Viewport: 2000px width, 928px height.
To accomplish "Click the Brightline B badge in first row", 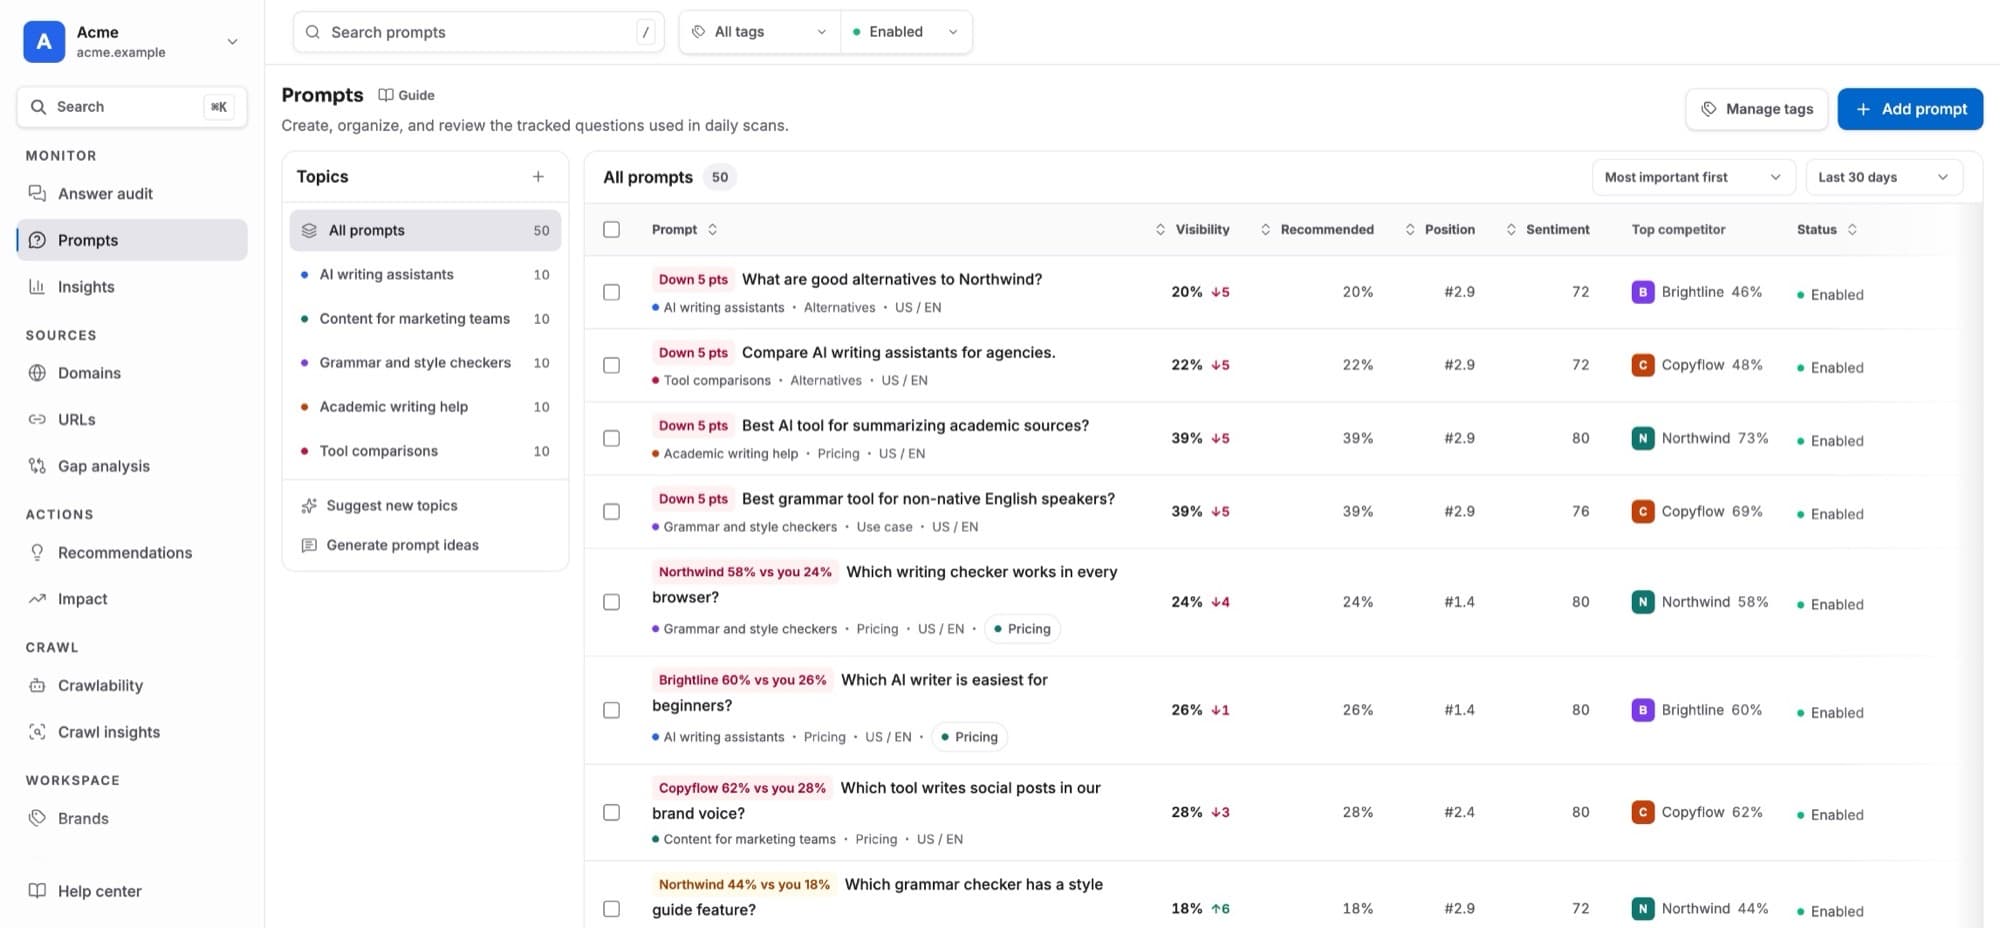I will (x=1642, y=292).
